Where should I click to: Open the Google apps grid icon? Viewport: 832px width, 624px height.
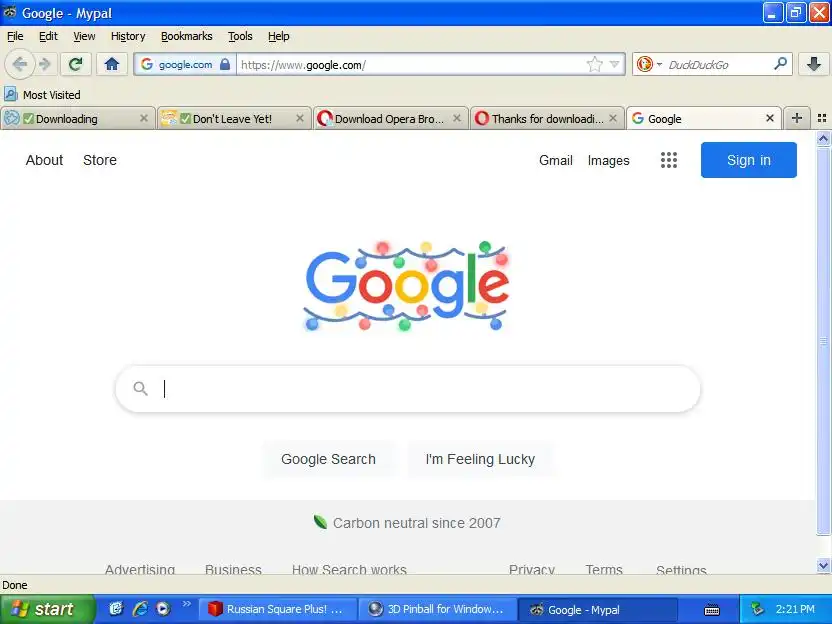click(x=669, y=160)
